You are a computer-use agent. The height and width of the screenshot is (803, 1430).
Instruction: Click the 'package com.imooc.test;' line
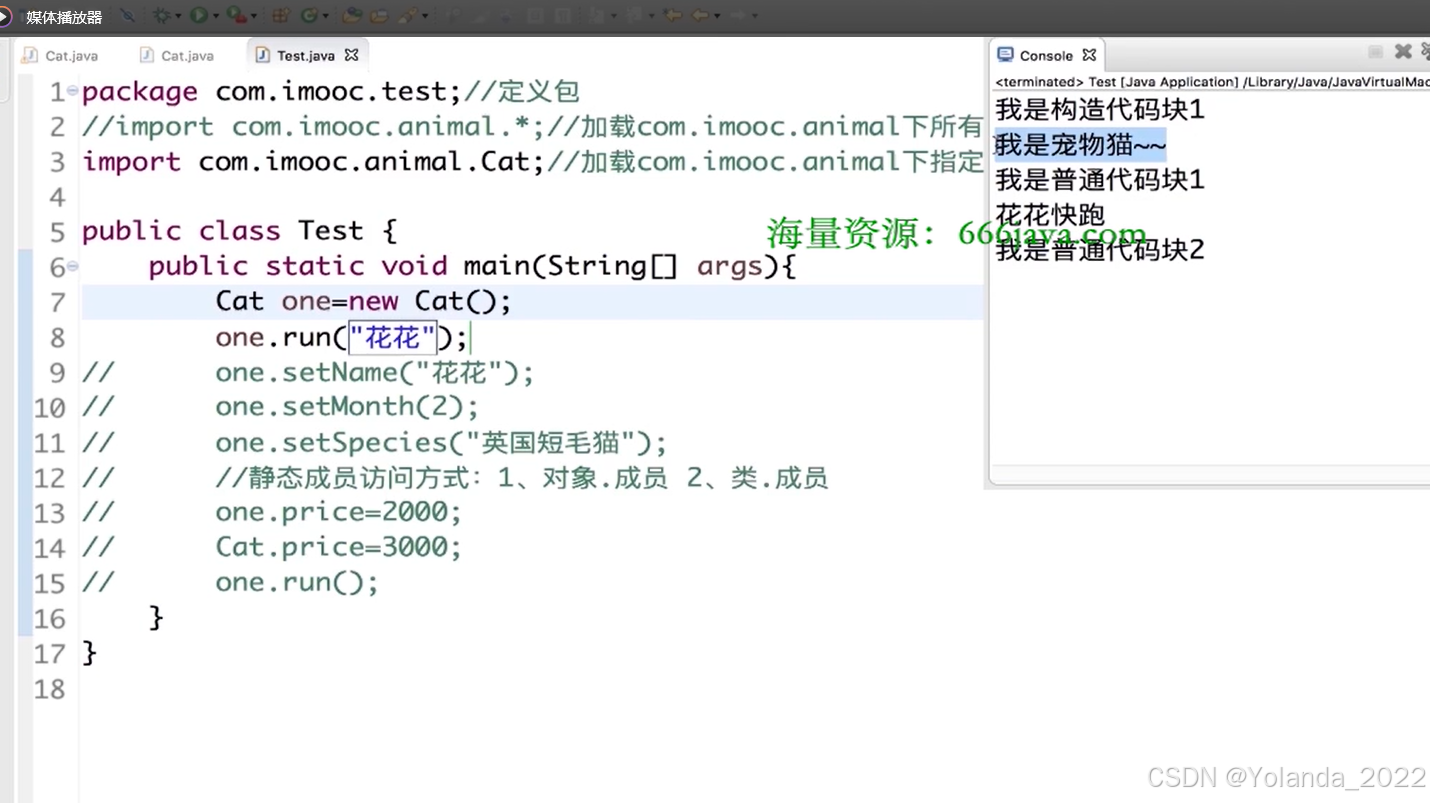[272, 92]
